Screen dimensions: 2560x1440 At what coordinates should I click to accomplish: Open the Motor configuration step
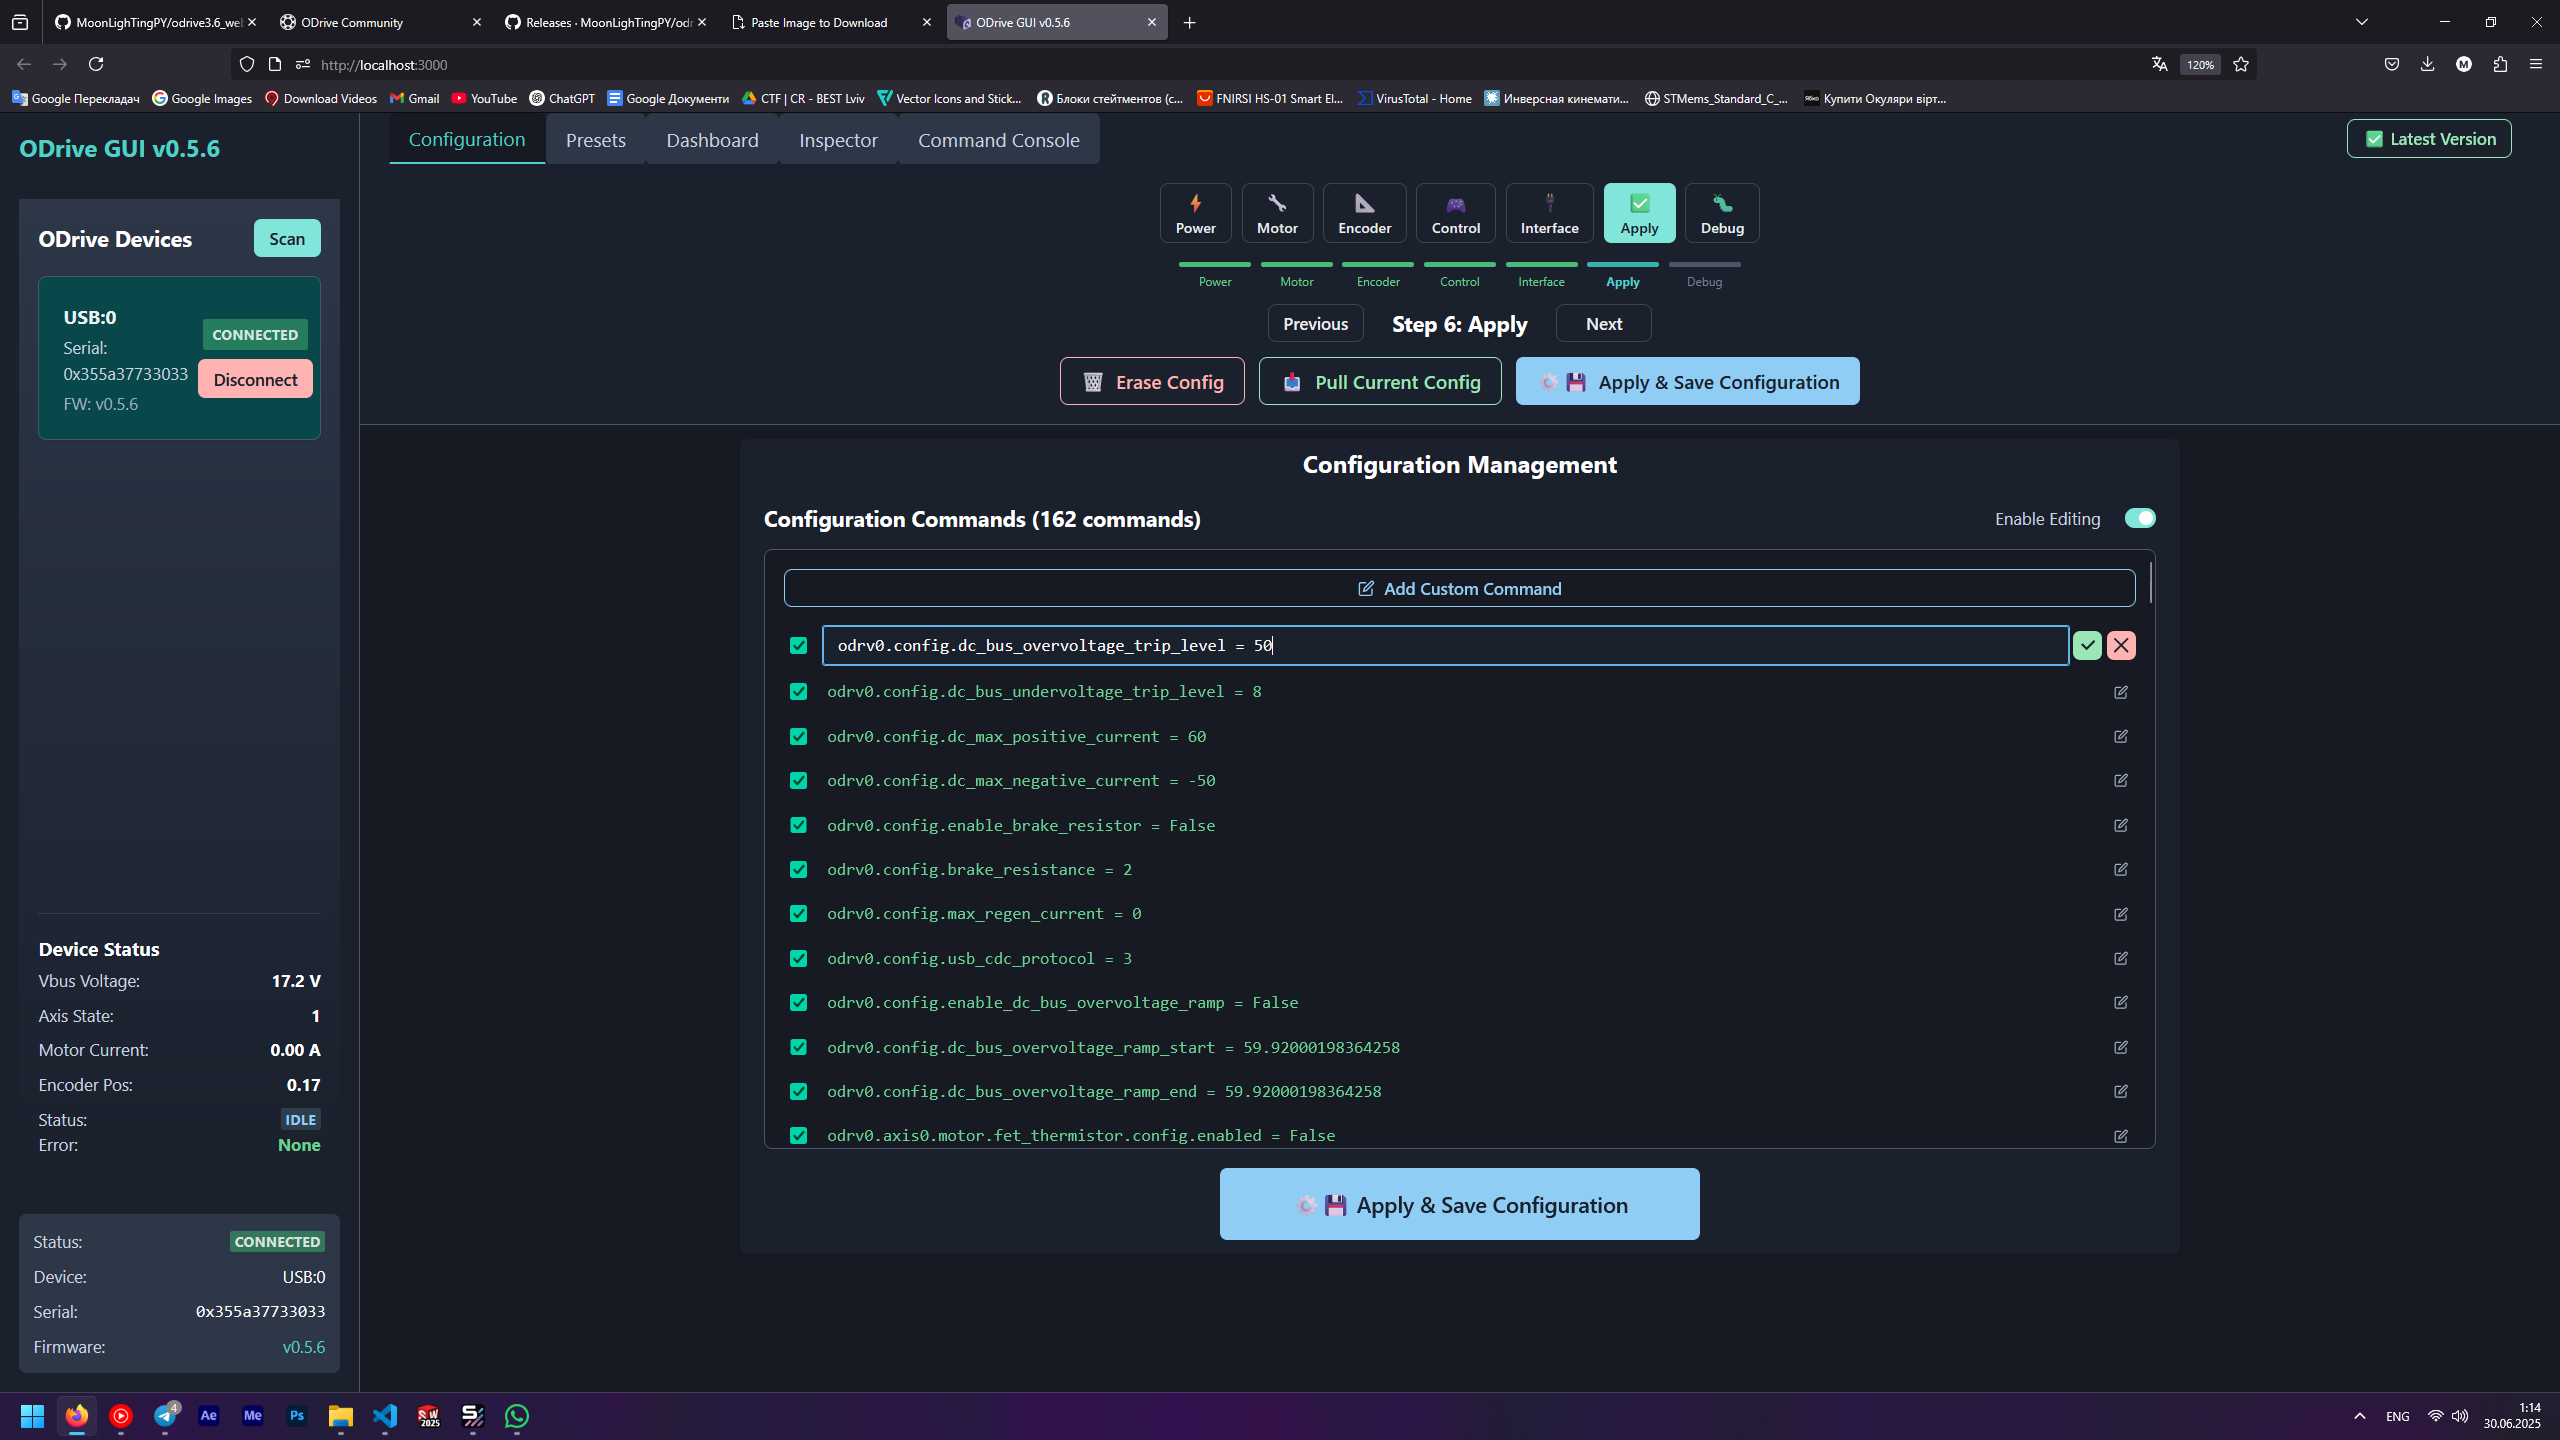(x=1277, y=213)
